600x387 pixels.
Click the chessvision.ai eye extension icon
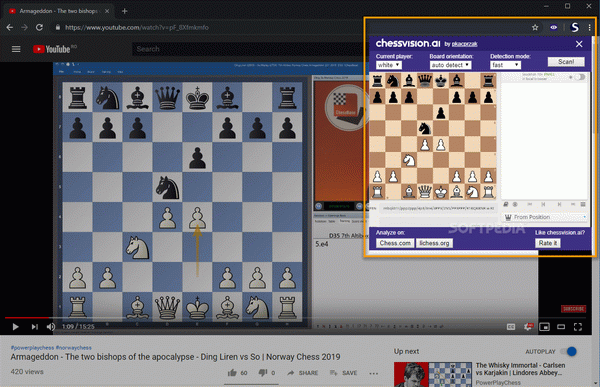pos(553,27)
